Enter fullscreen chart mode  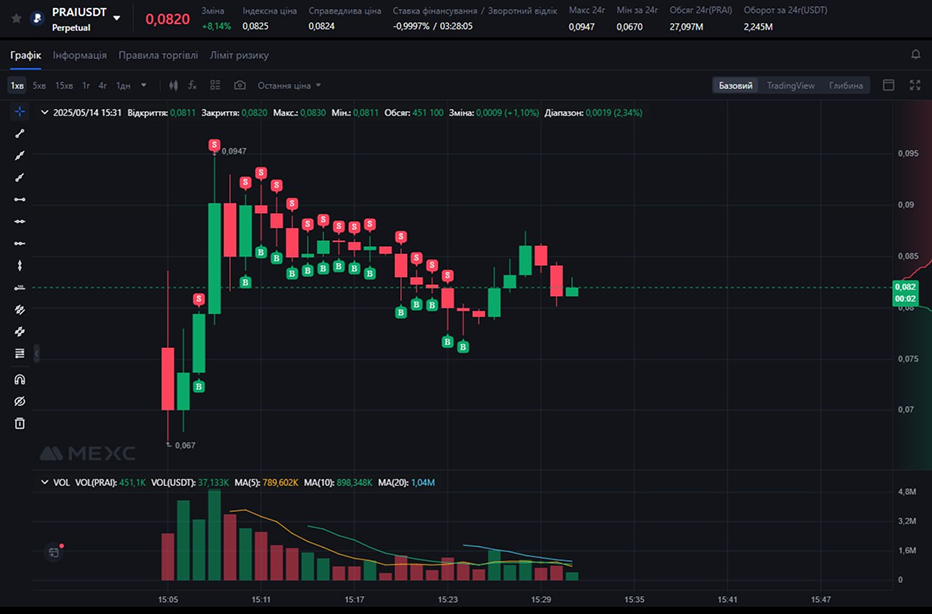(x=915, y=86)
